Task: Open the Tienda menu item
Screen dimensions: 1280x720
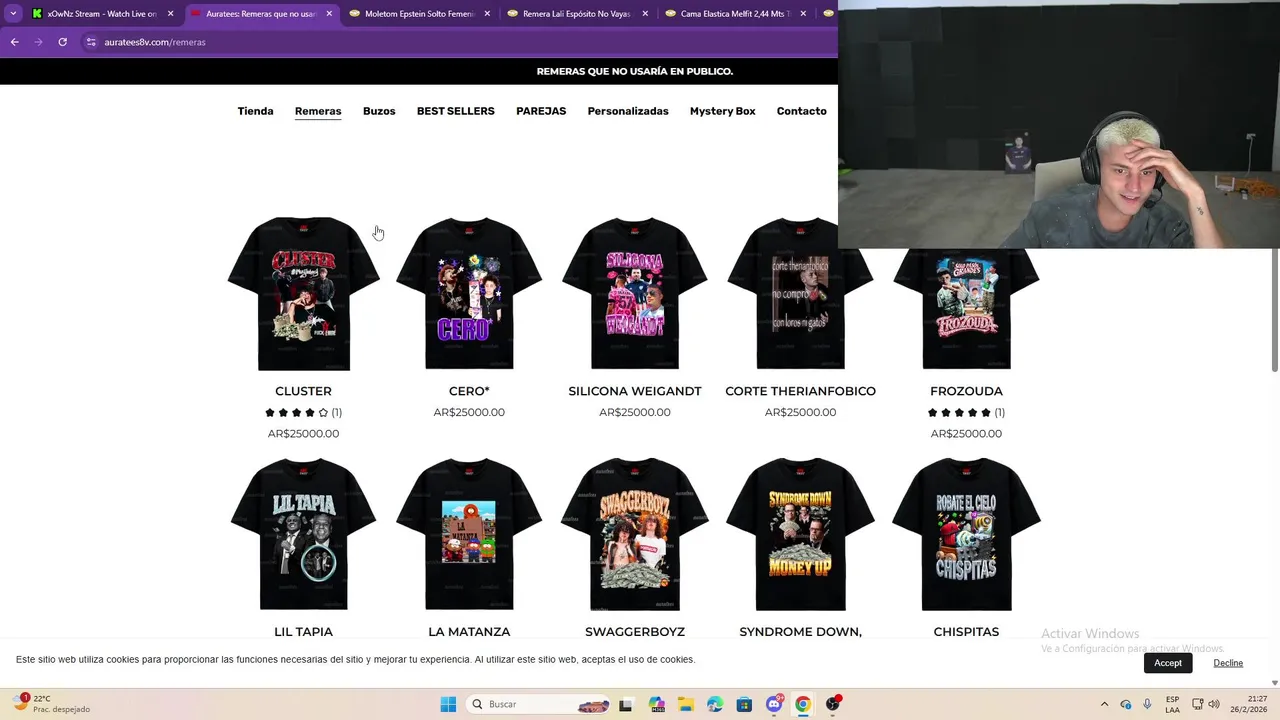Action: pos(255,111)
